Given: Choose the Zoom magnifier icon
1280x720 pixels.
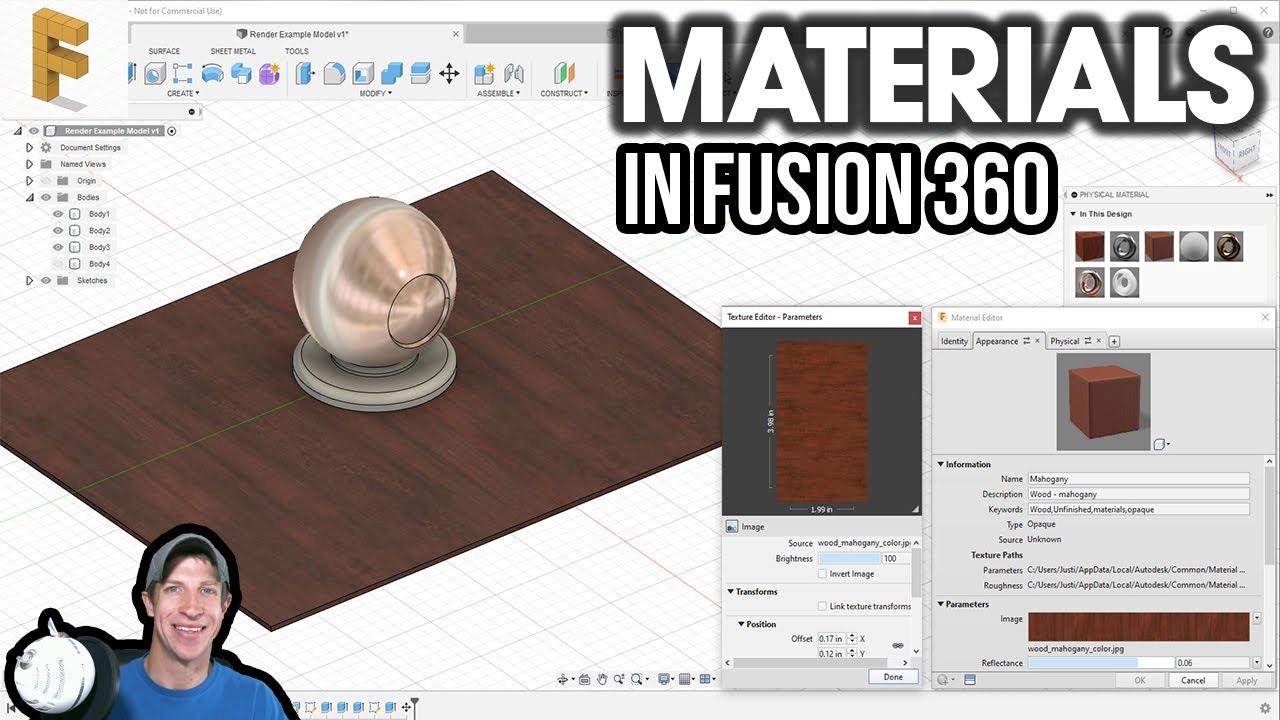Looking at the screenshot, I should 620,679.
